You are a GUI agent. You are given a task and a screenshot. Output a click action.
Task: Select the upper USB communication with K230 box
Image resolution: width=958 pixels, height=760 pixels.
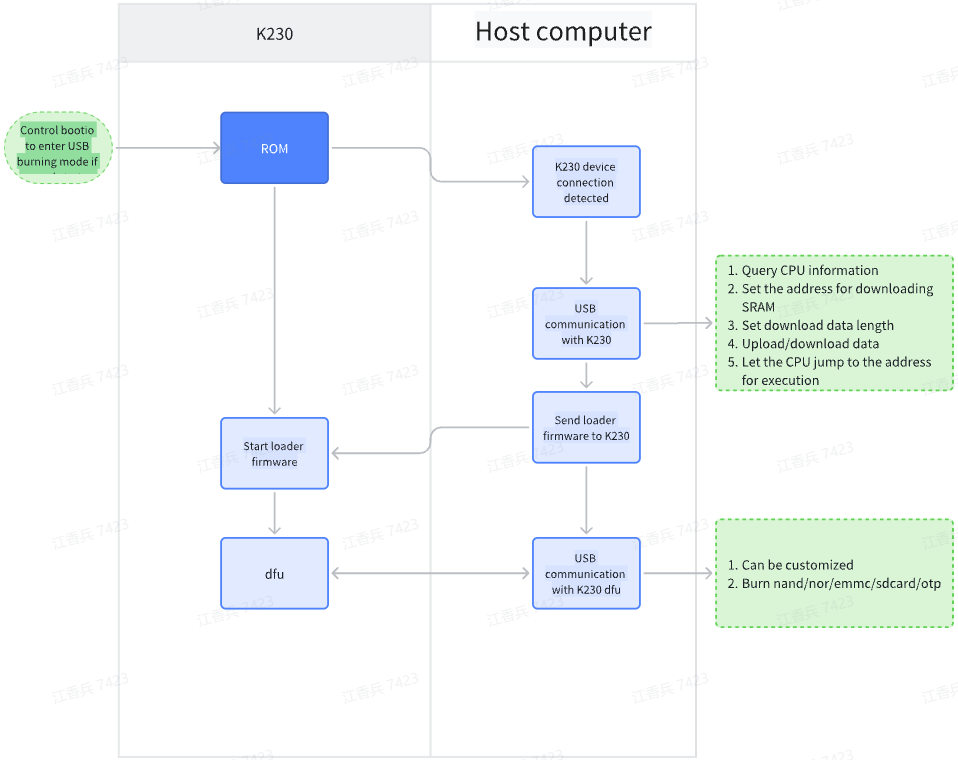tap(586, 324)
